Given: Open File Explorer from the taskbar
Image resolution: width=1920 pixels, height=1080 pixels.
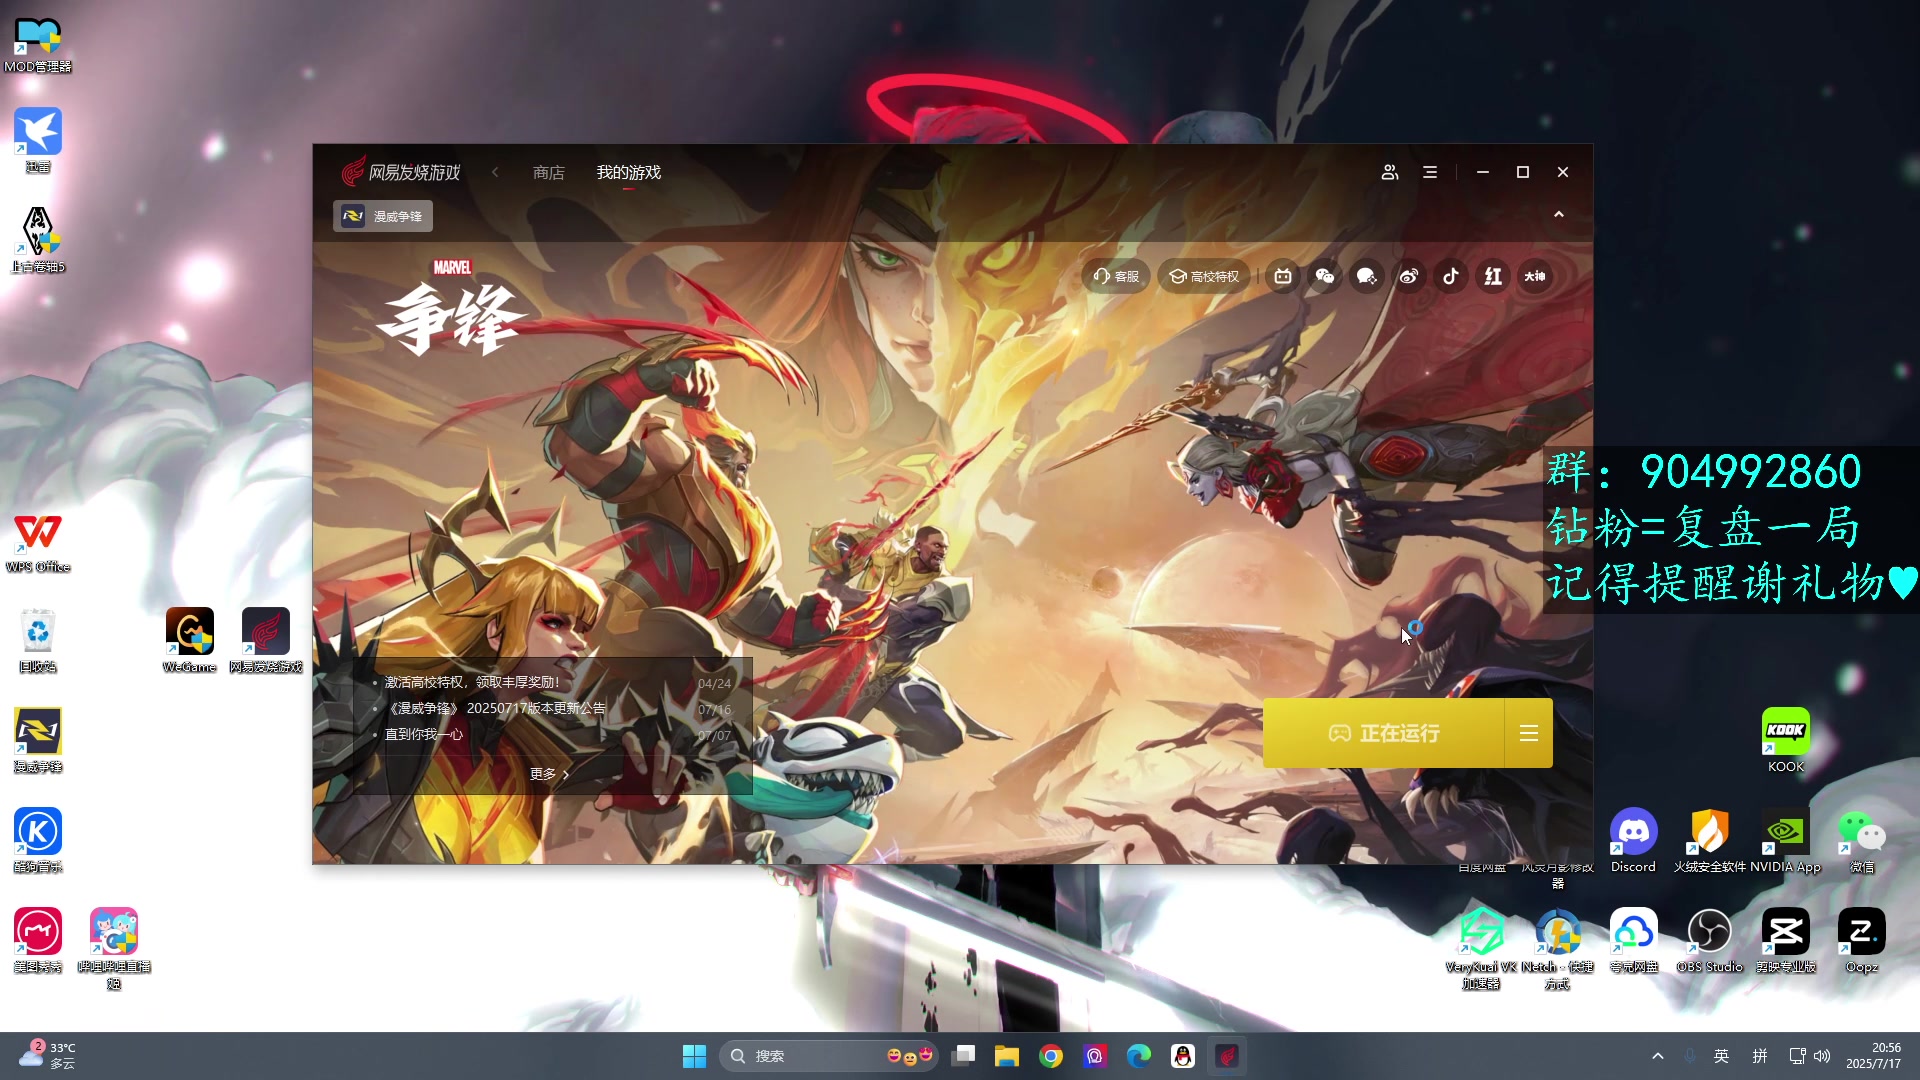Looking at the screenshot, I should (1007, 1056).
